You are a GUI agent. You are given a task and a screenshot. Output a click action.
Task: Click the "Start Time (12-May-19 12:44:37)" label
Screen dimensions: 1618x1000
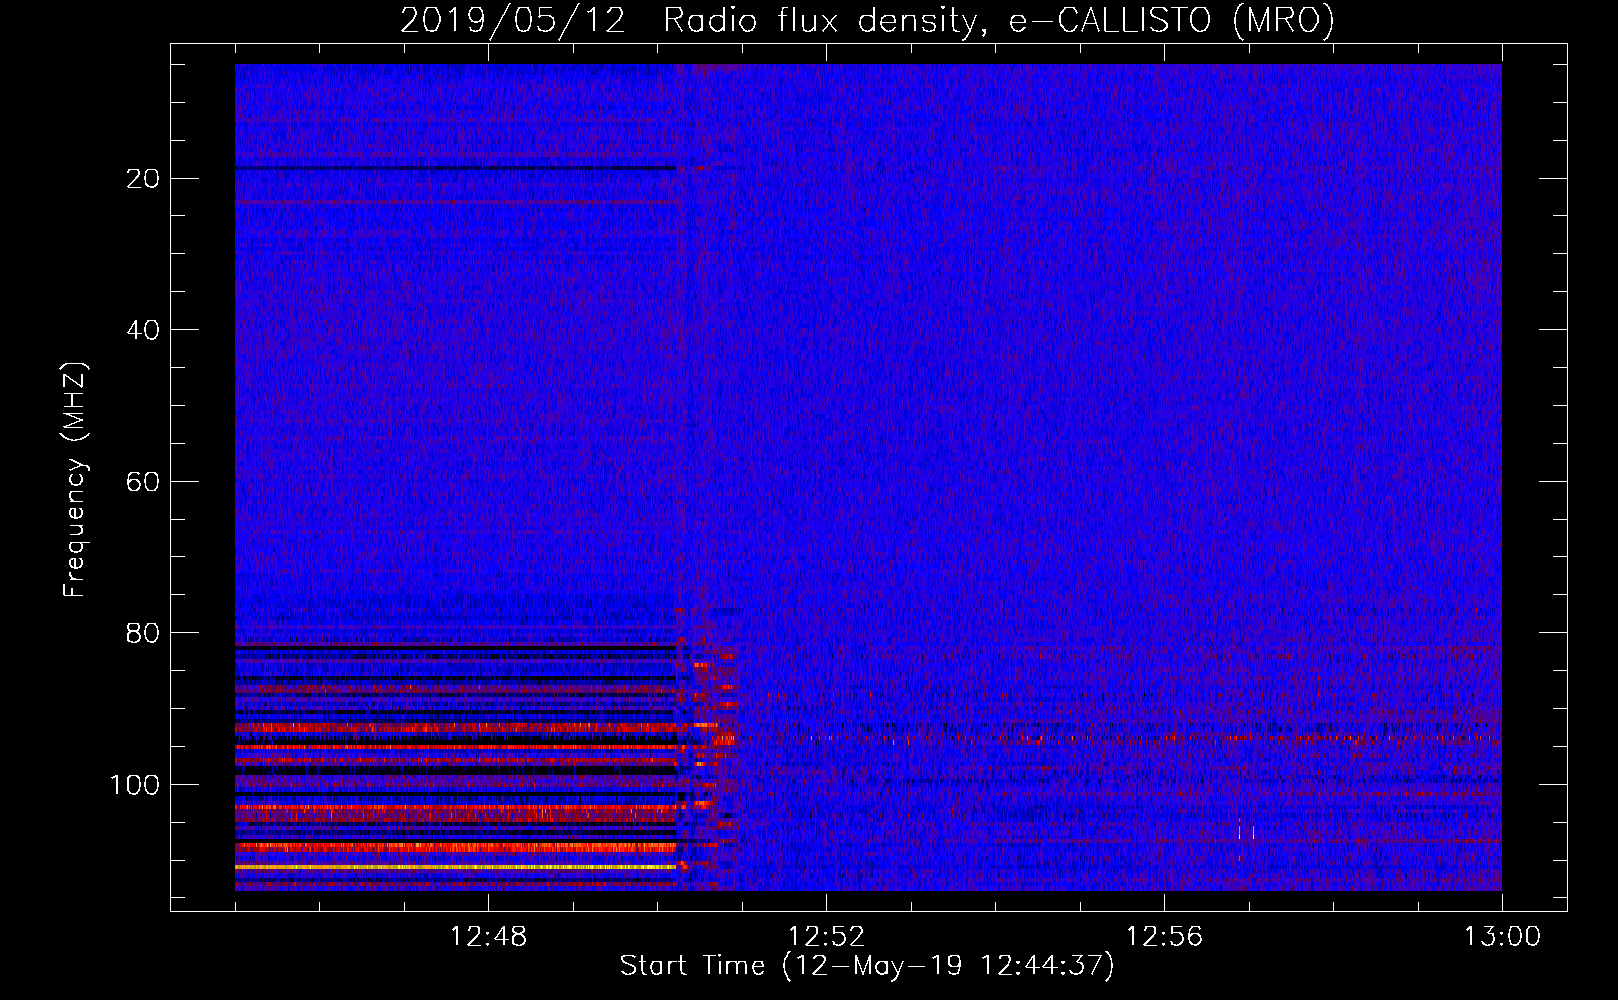point(867,966)
